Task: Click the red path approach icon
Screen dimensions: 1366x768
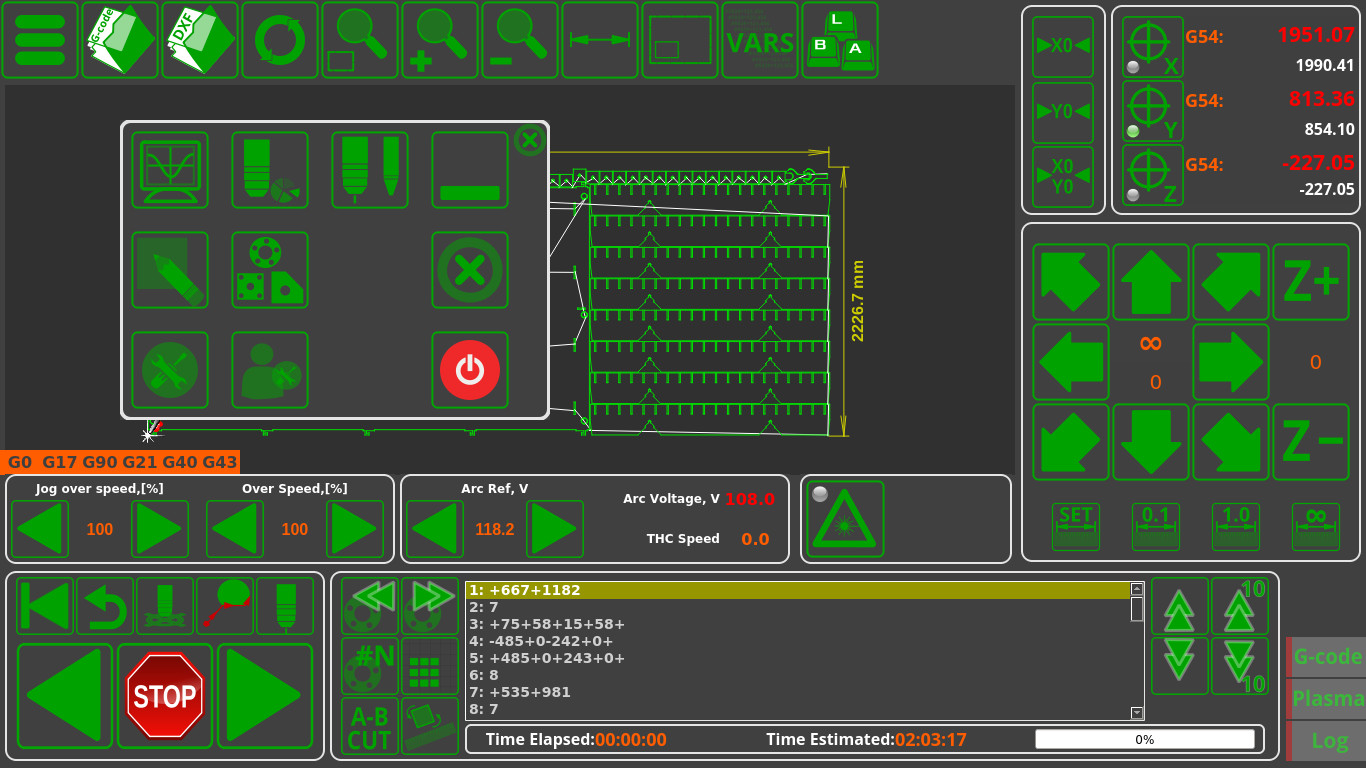Action: tap(225, 606)
